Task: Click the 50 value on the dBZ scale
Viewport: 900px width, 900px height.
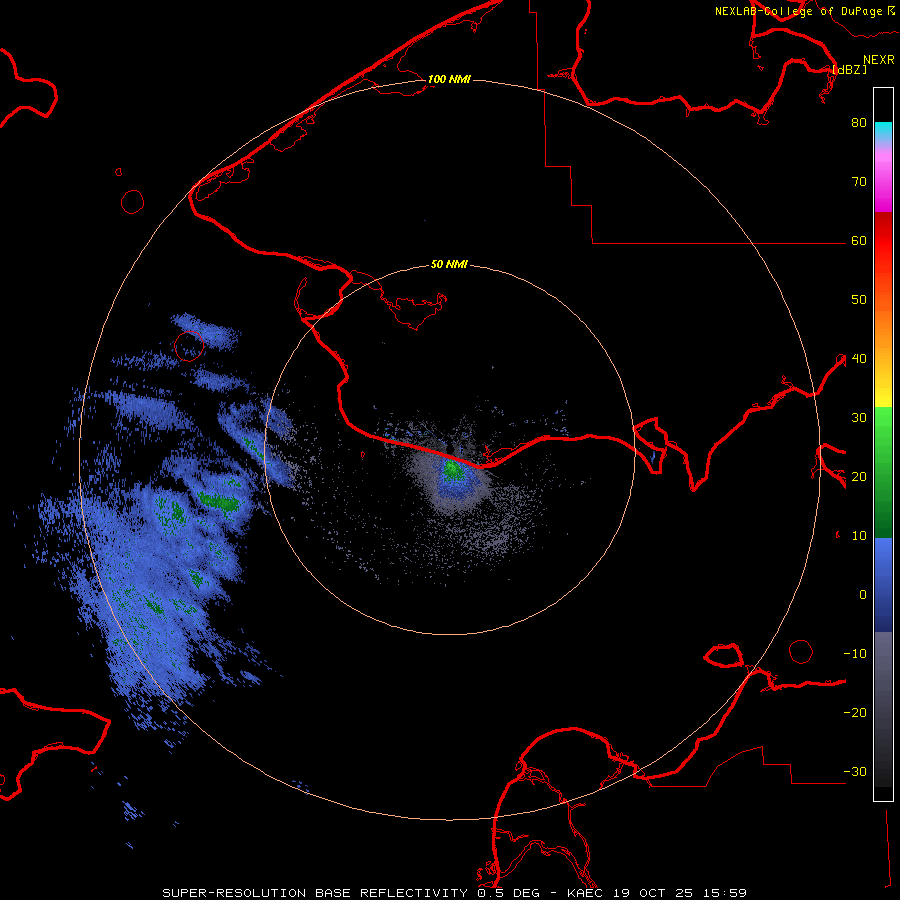Action: click(859, 300)
